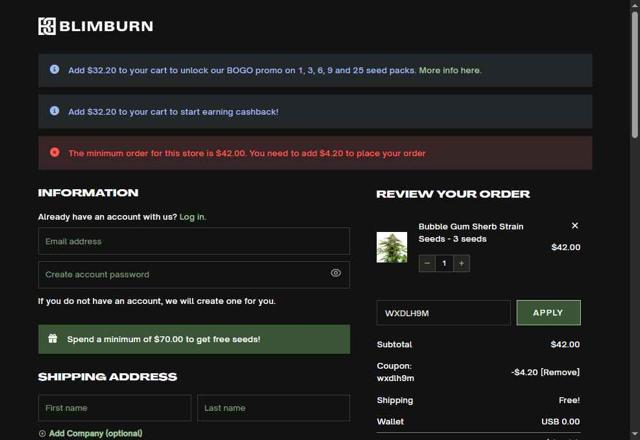The width and height of the screenshot is (640, 440).
Task: Focus the First name field
Action: click(x=115, y=408)
